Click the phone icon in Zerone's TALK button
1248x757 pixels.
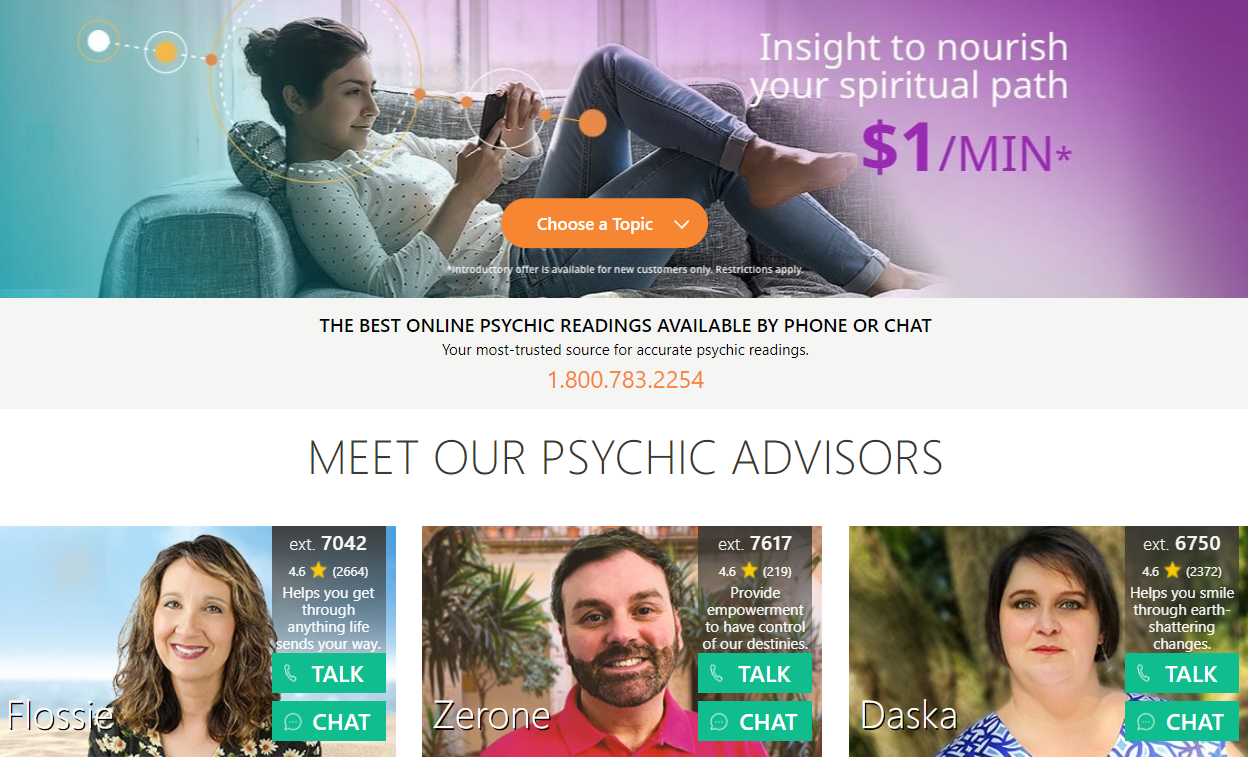click(x=716, y=674)
